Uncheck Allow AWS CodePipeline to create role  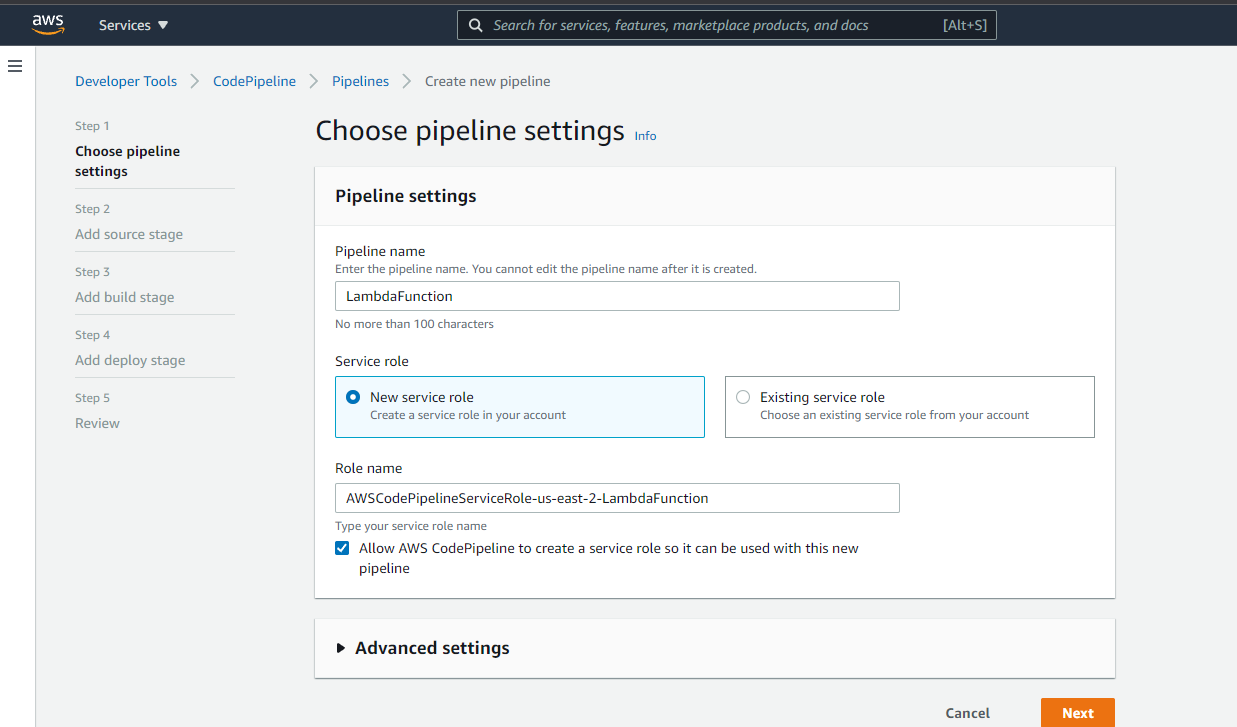click(x=343, y=548)
